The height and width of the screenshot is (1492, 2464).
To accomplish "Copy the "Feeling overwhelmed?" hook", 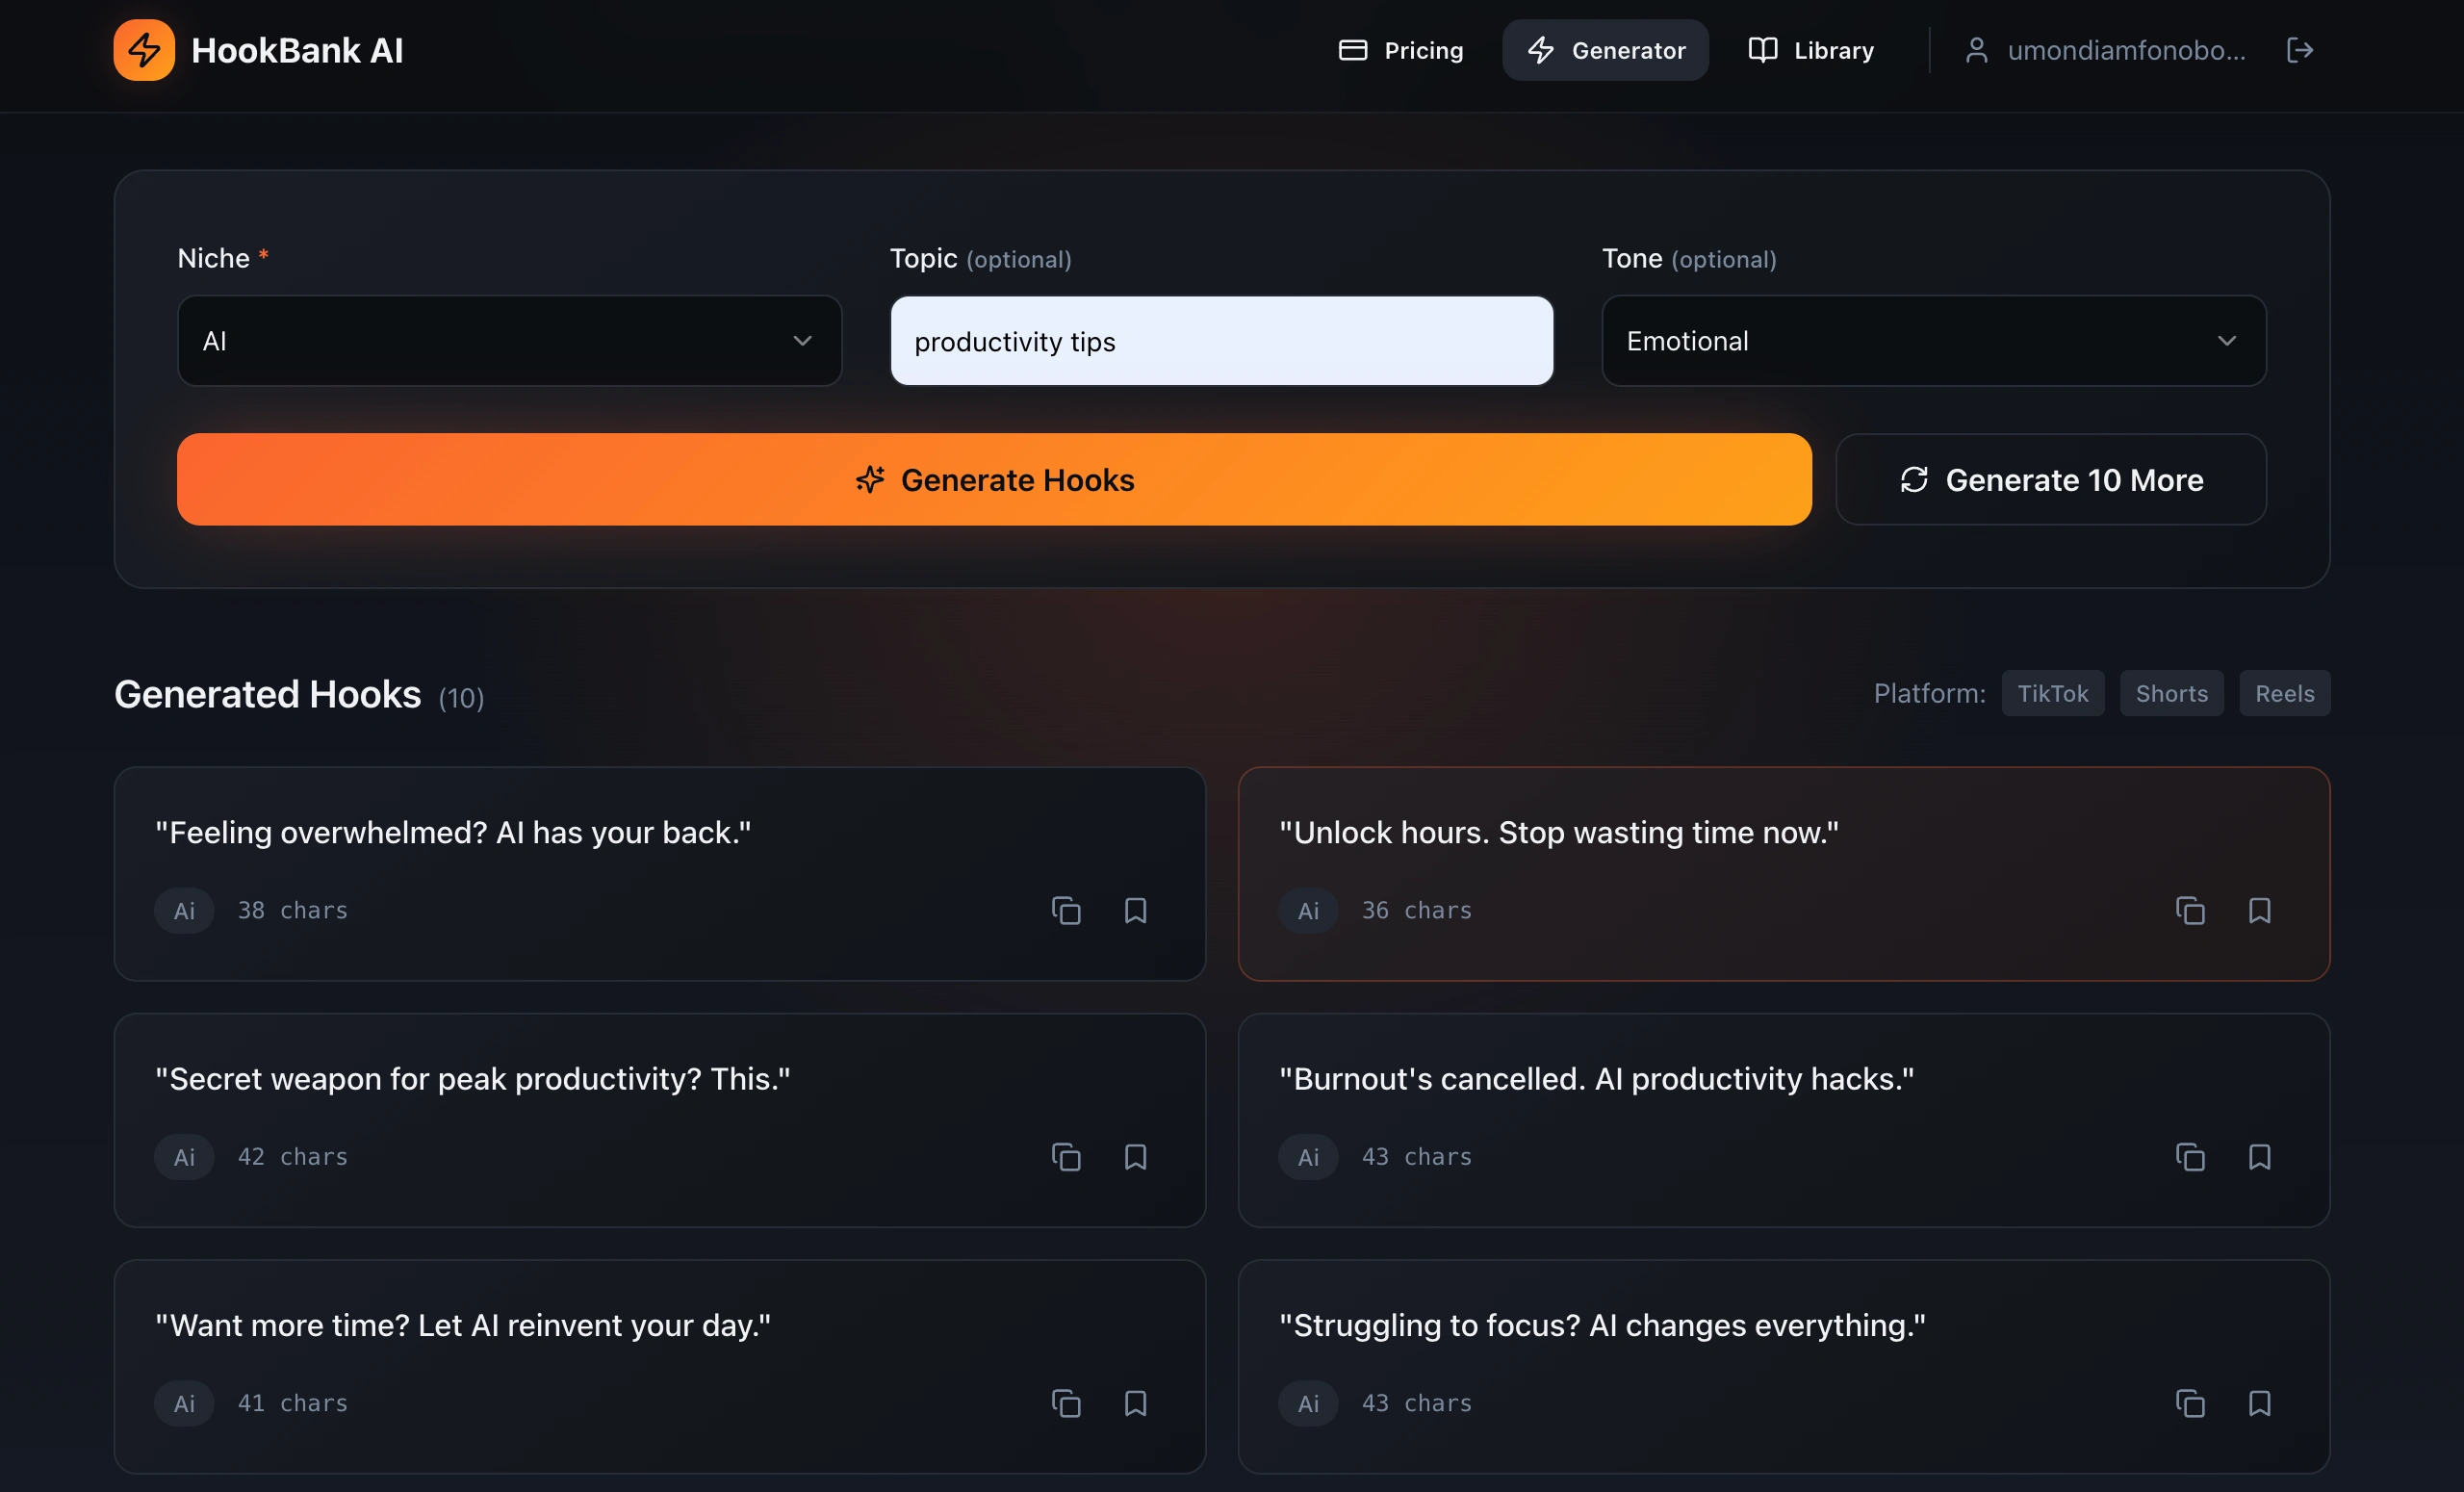I will (1066, 910).
